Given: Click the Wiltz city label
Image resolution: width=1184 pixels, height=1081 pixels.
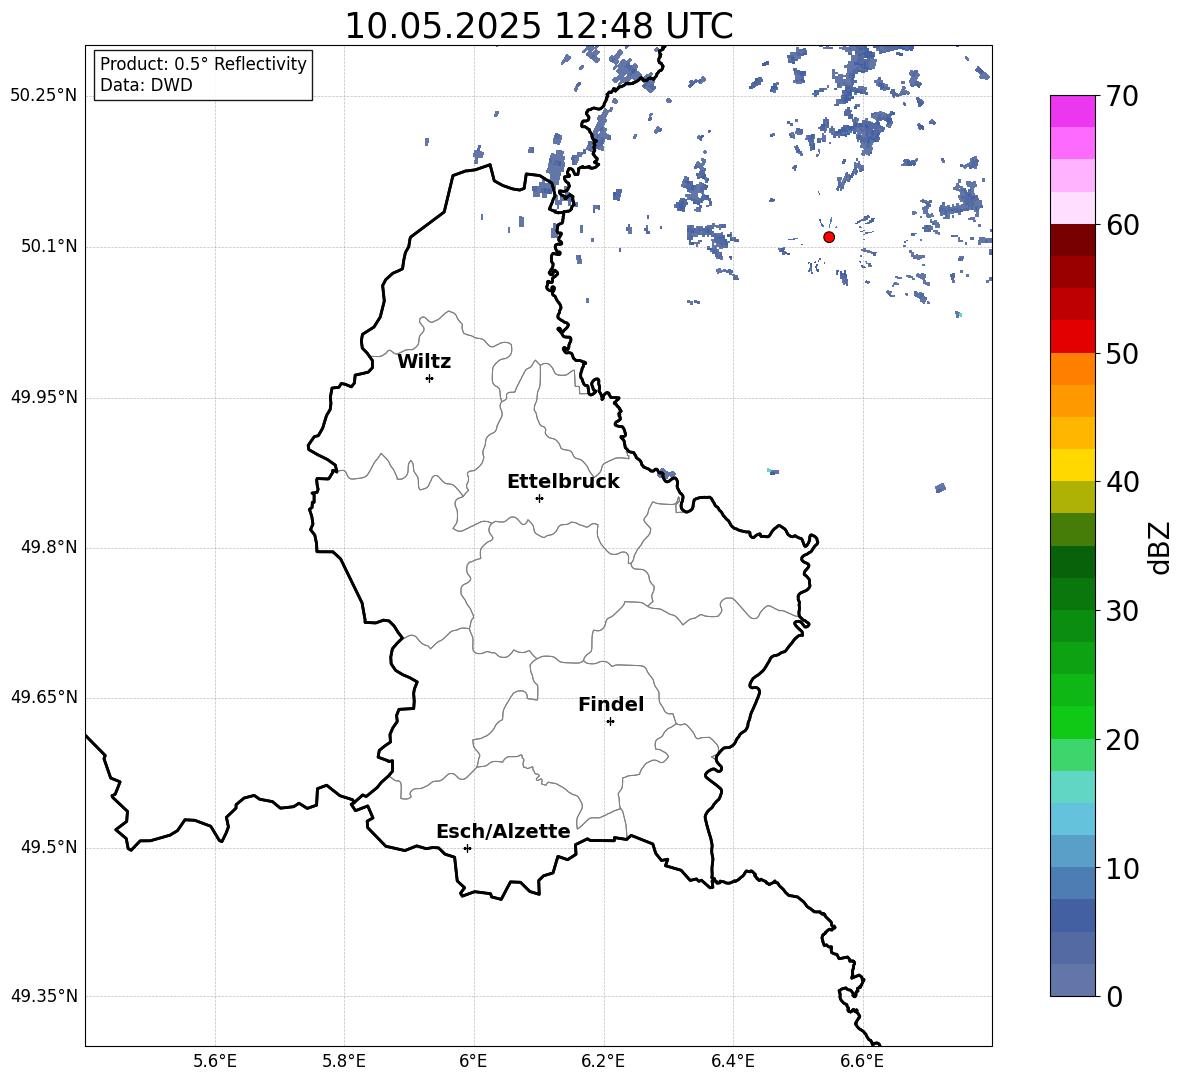Looking at the screenshot, I should click(424, 362).
